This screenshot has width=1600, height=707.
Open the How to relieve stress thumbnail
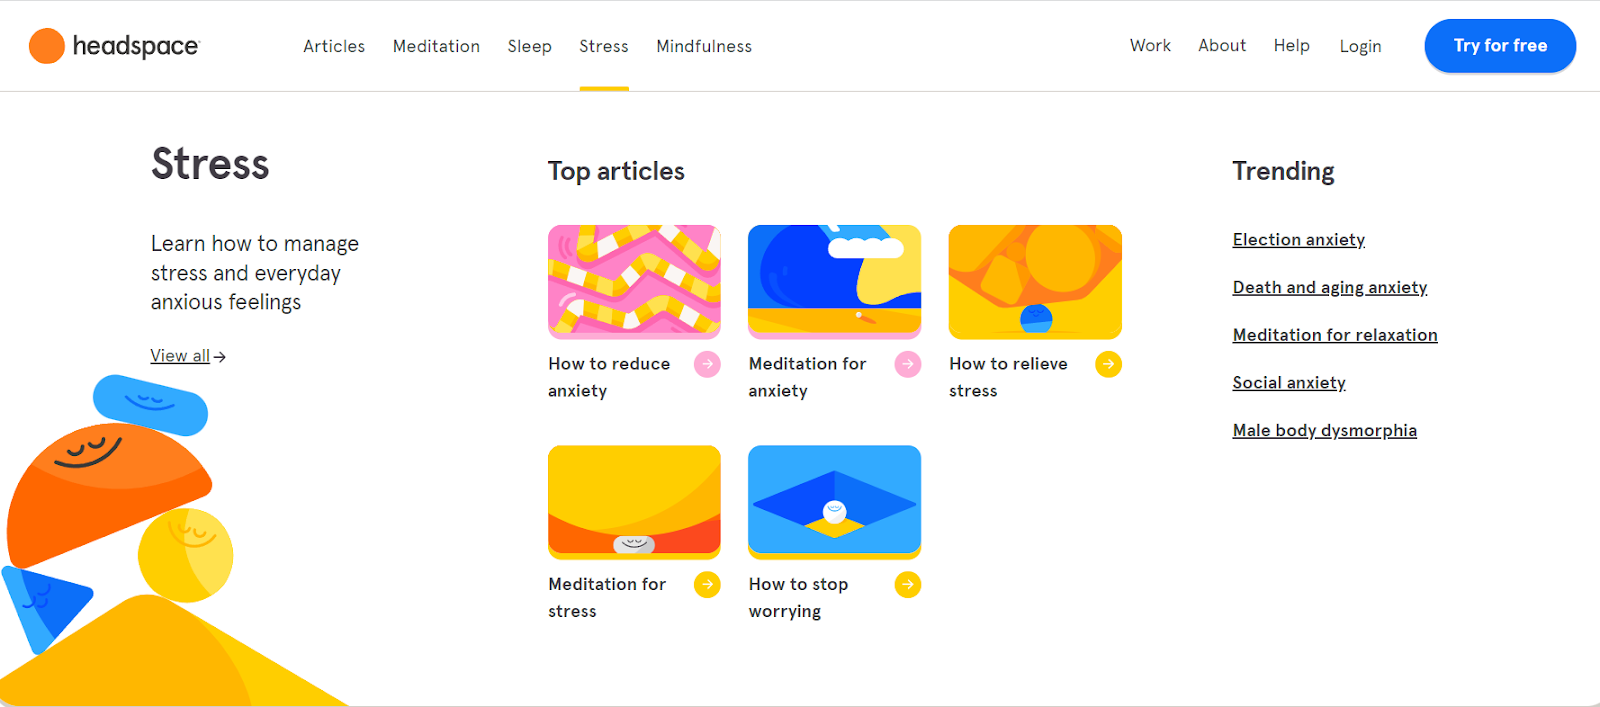pyautogui.click(x=1035, y=282)
